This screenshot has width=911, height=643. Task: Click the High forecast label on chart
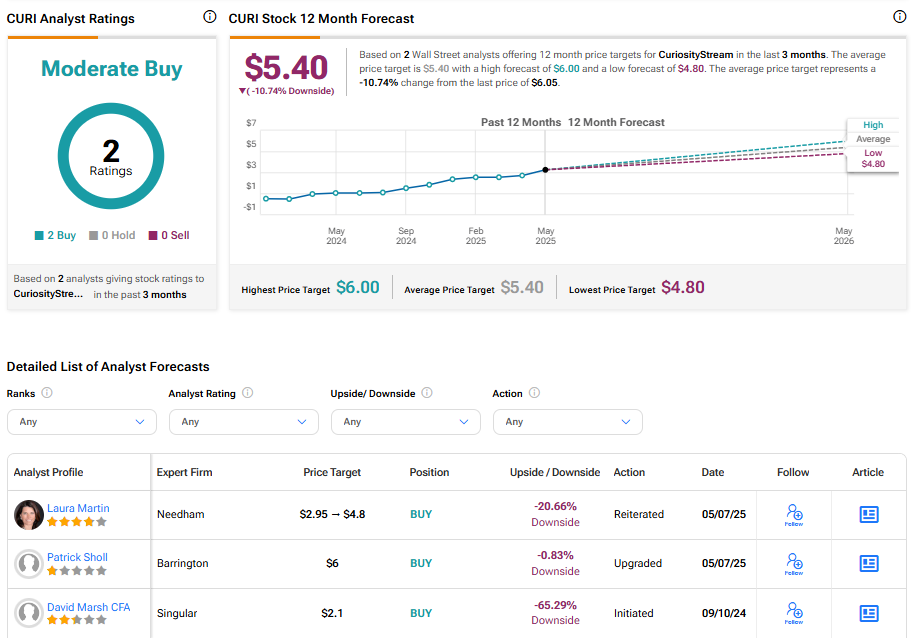click(x=873, y=125)
